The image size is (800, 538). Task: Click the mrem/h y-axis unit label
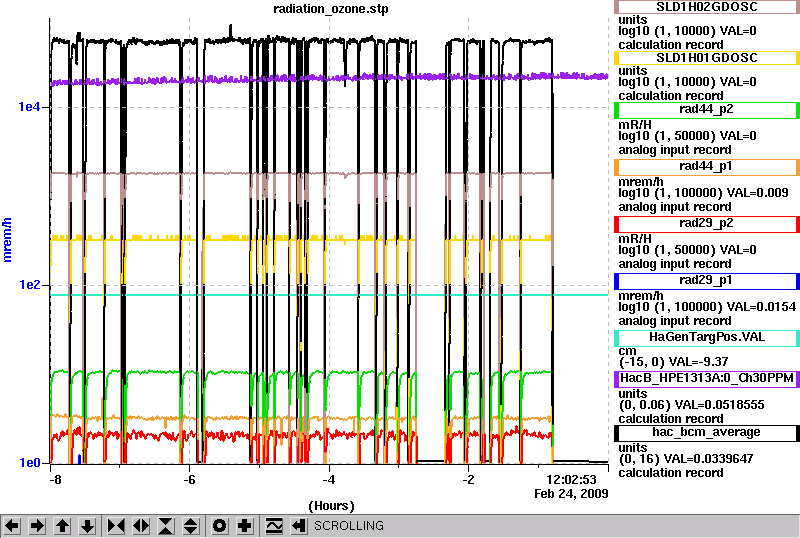pos(7,240)
